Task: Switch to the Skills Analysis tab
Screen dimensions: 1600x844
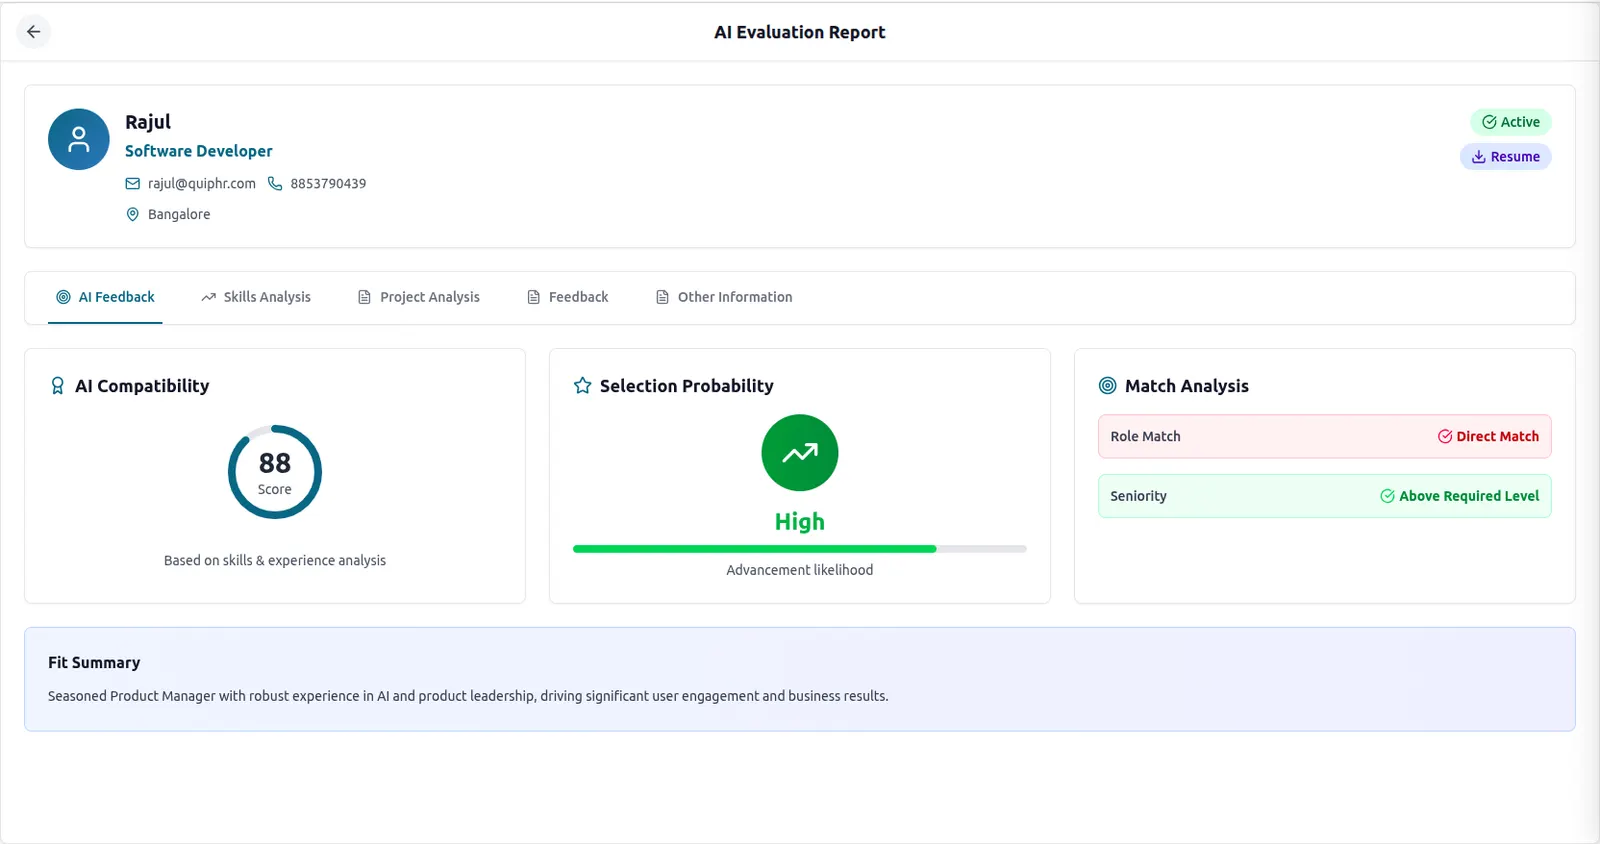Action: [256, 297]
